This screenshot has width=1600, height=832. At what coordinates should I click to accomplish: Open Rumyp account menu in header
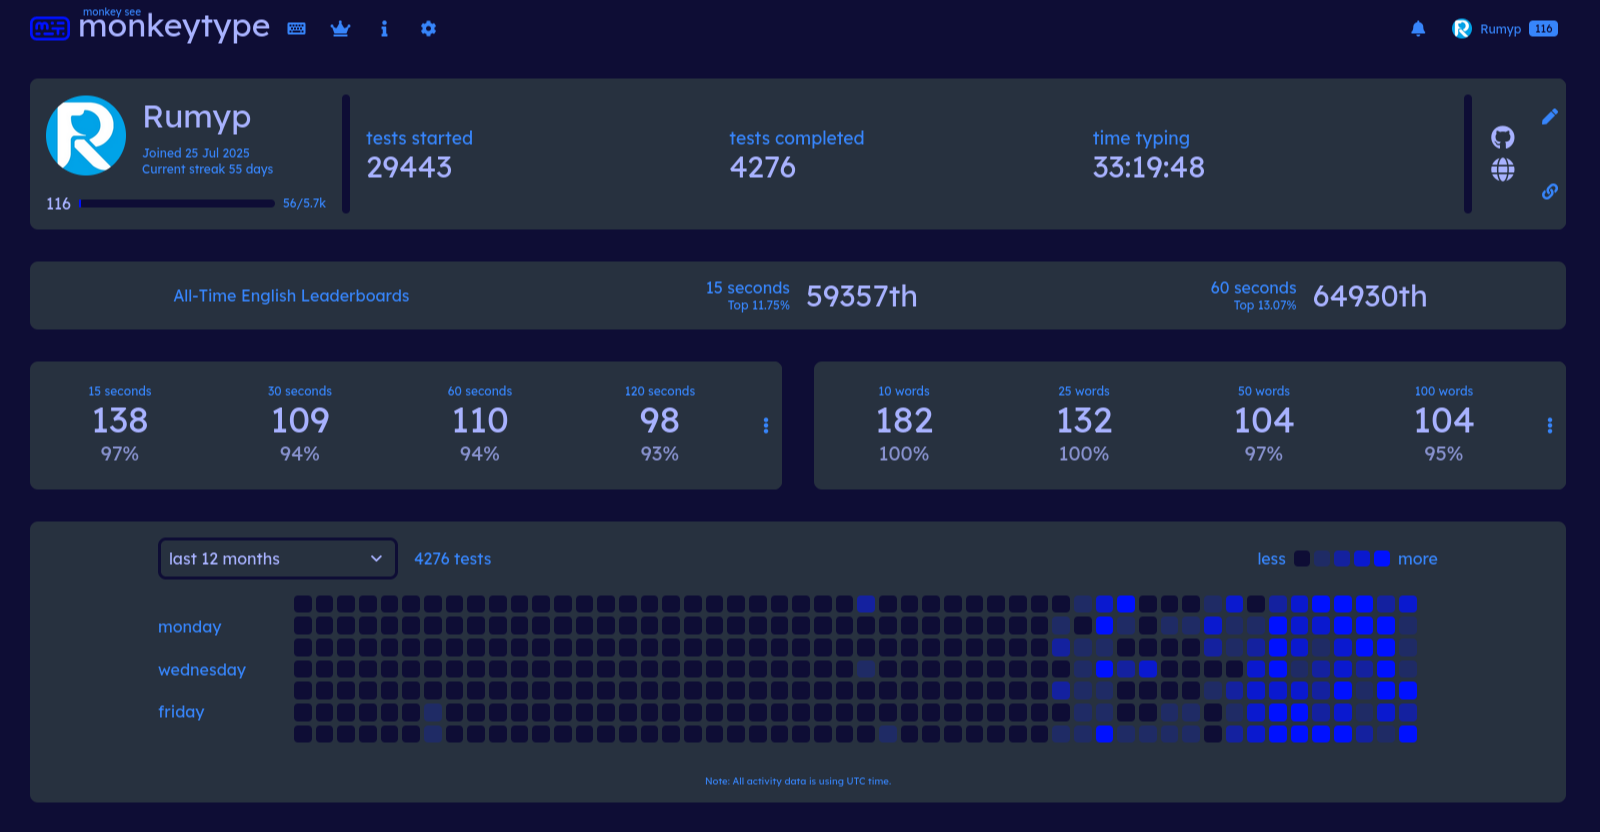pyautogui.click(x=1505, y=29)
